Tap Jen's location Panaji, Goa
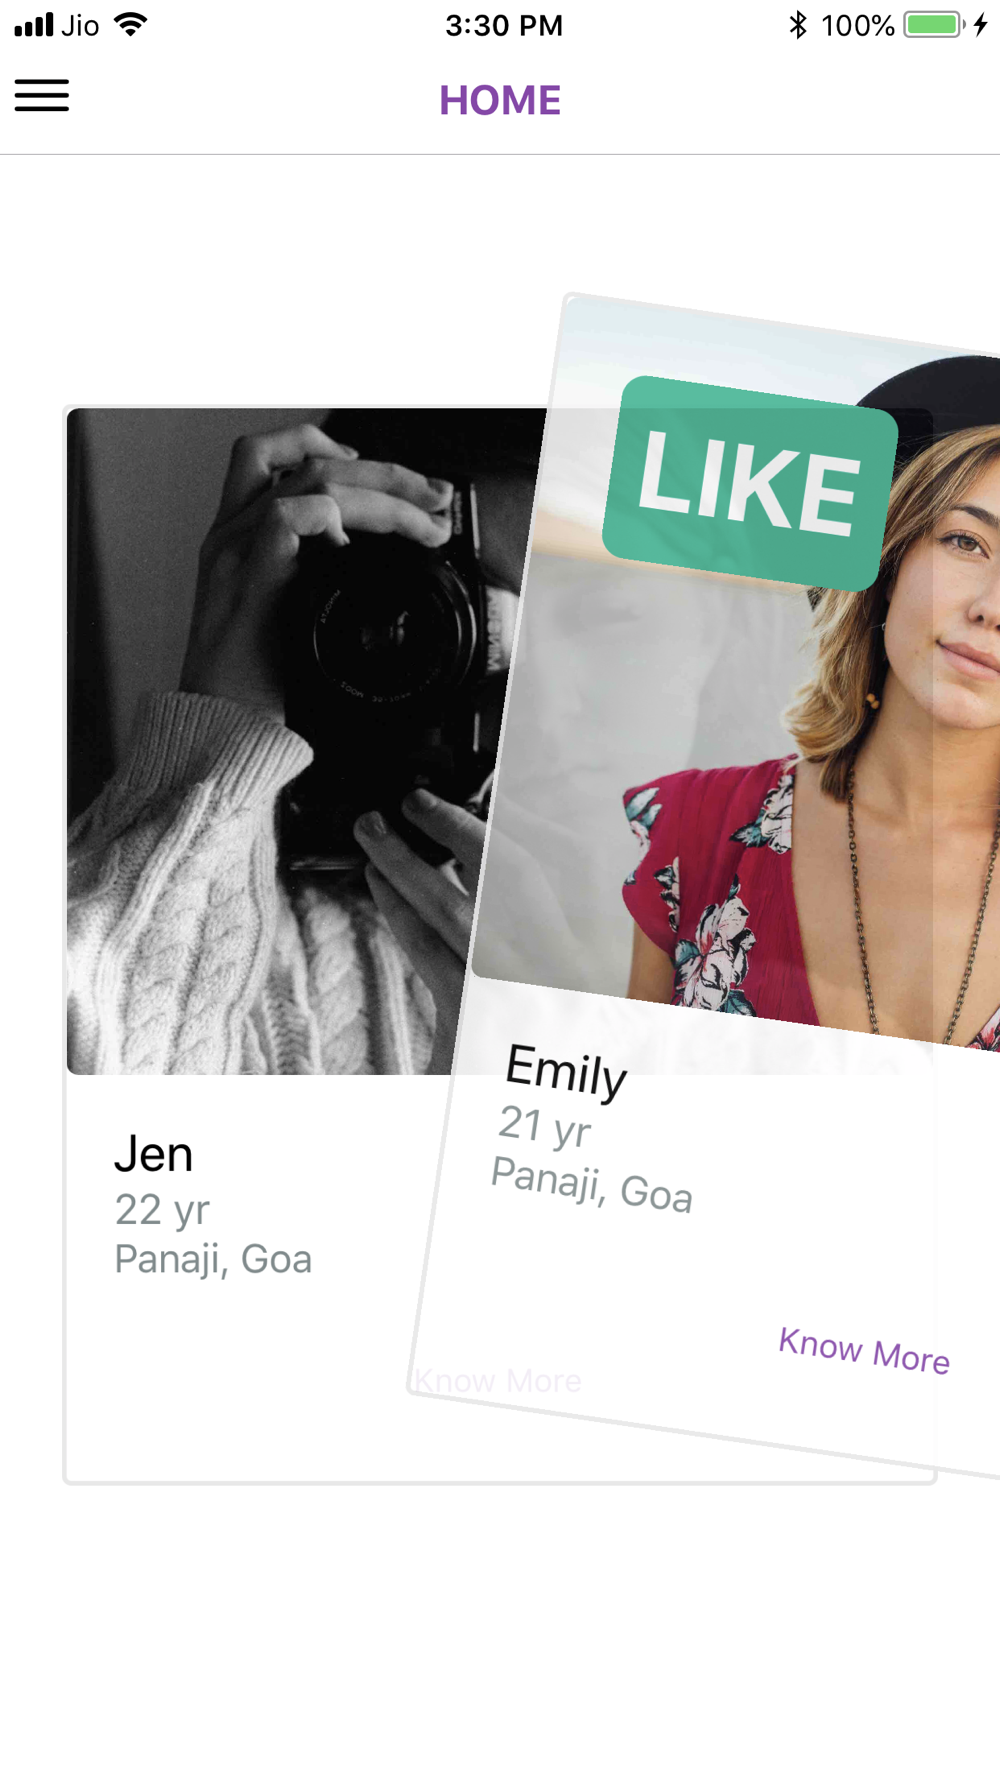Viewport: 1000px width, 1778px height. click(213, 1259)
